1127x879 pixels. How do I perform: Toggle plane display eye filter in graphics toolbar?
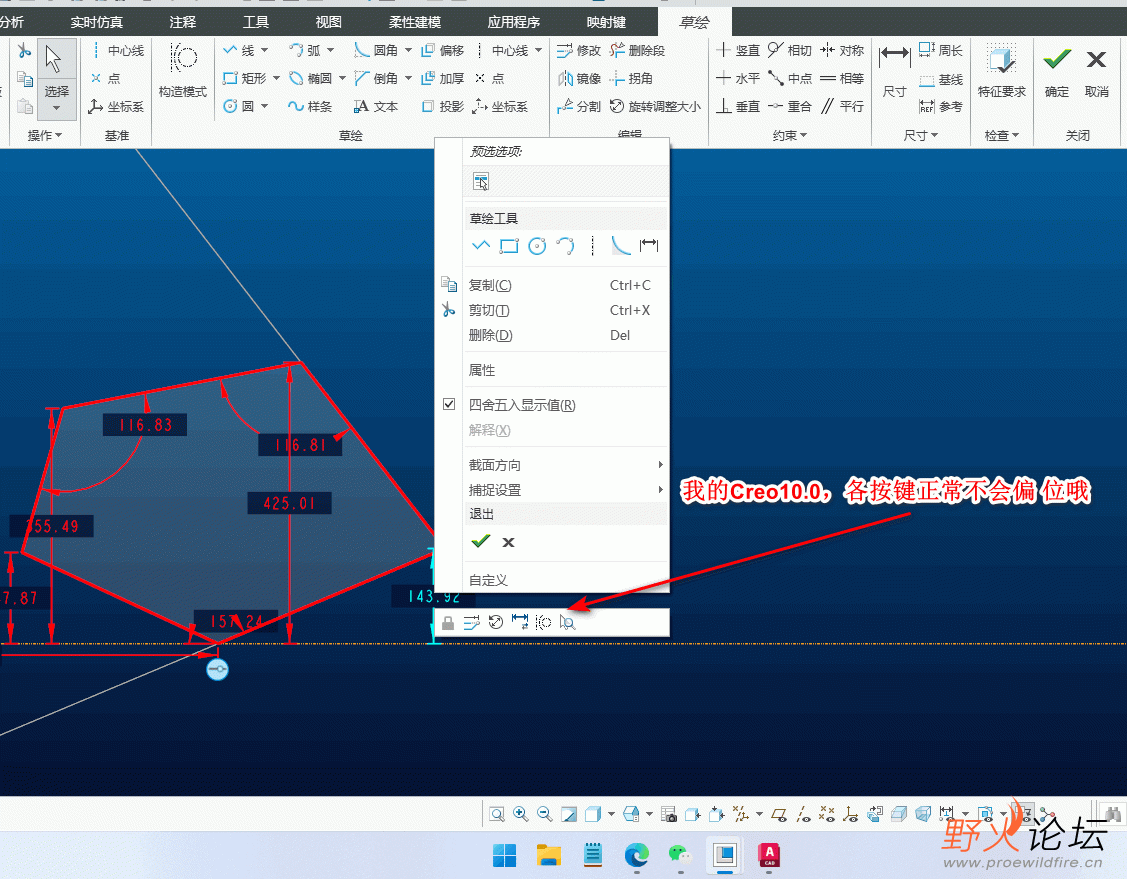click(779, 814)
